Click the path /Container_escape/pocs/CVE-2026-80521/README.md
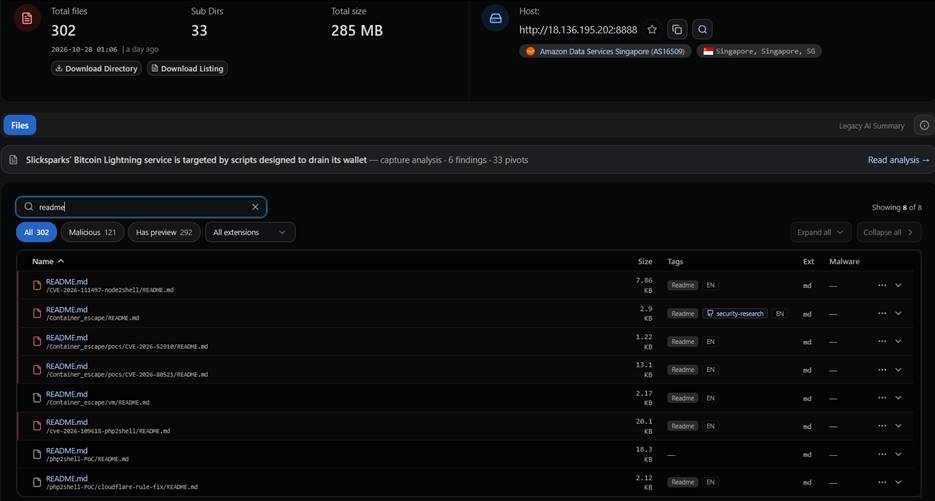 (127, 375)
